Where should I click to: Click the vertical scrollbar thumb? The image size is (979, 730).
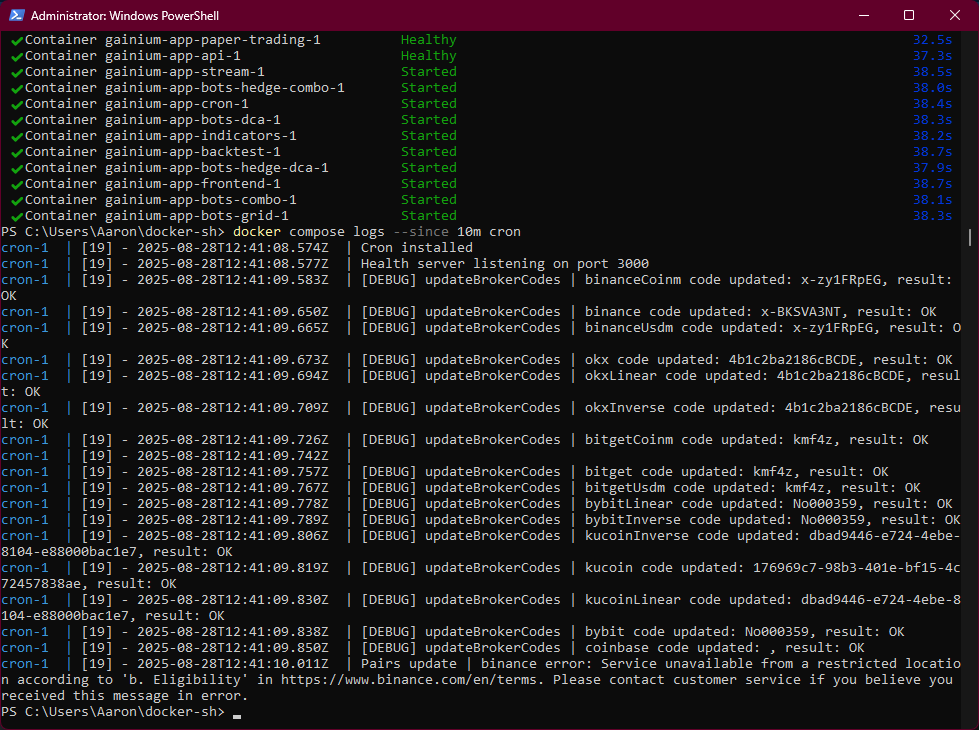[972, 237]
